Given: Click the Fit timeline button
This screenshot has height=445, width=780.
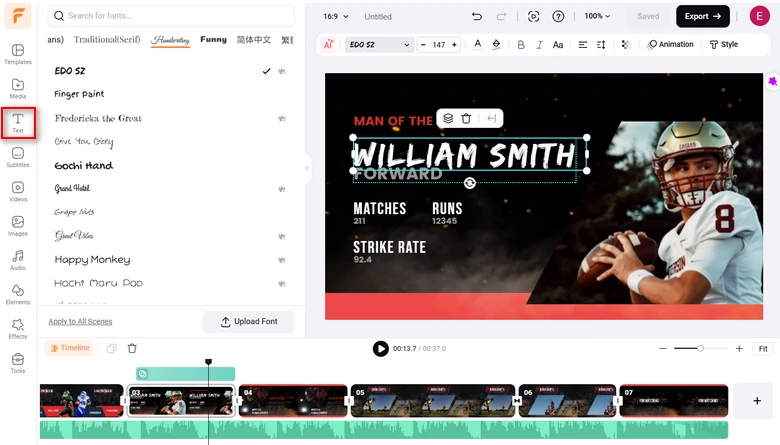Looking at the screenshot, I should [x=763, y=349].
